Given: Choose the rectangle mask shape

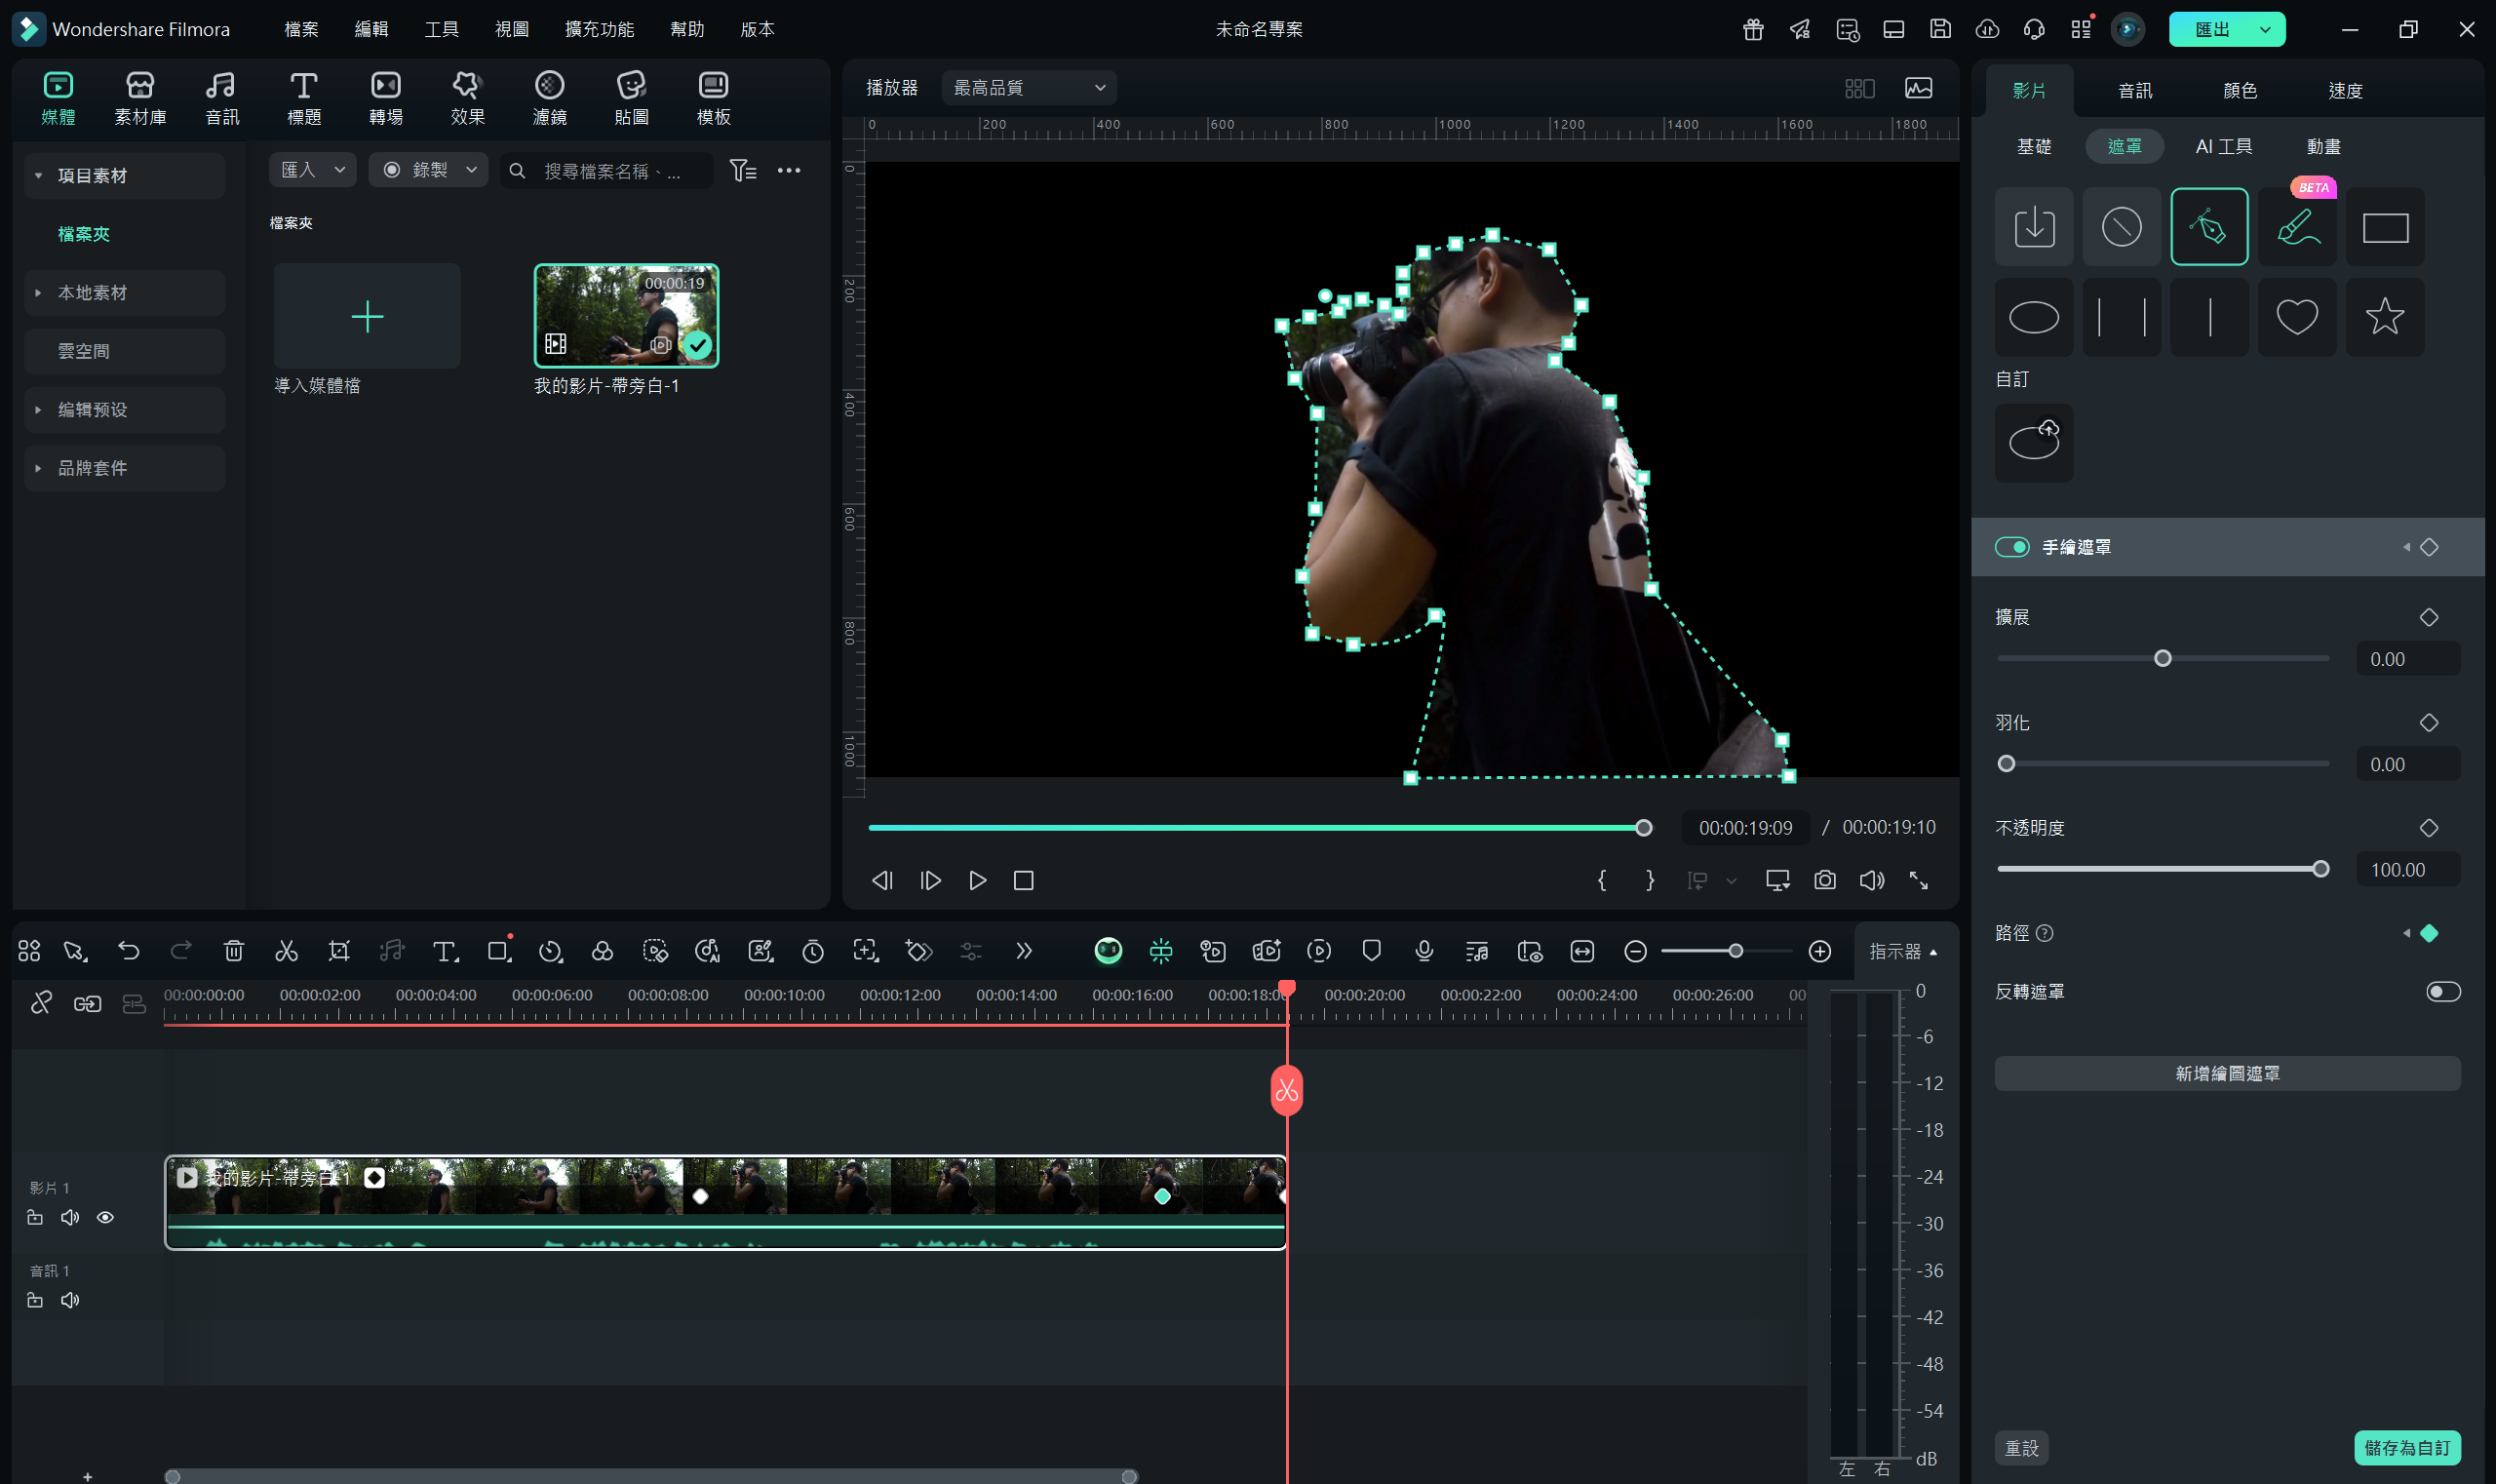Looking at the screenshot, I should pyautogui.click(x=2384, y=228).
